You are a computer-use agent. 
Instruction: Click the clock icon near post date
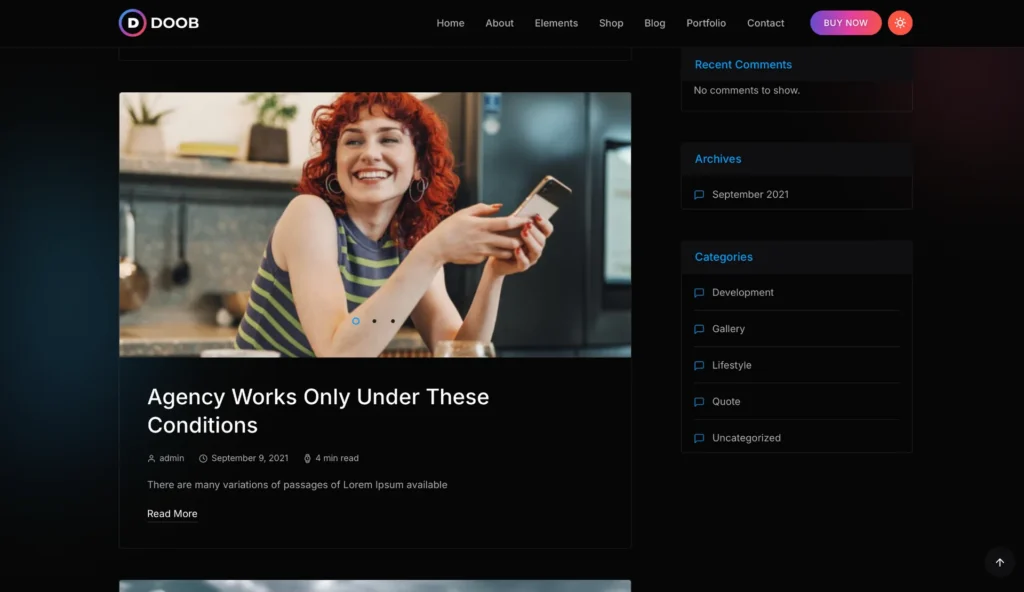click(203, 459)
